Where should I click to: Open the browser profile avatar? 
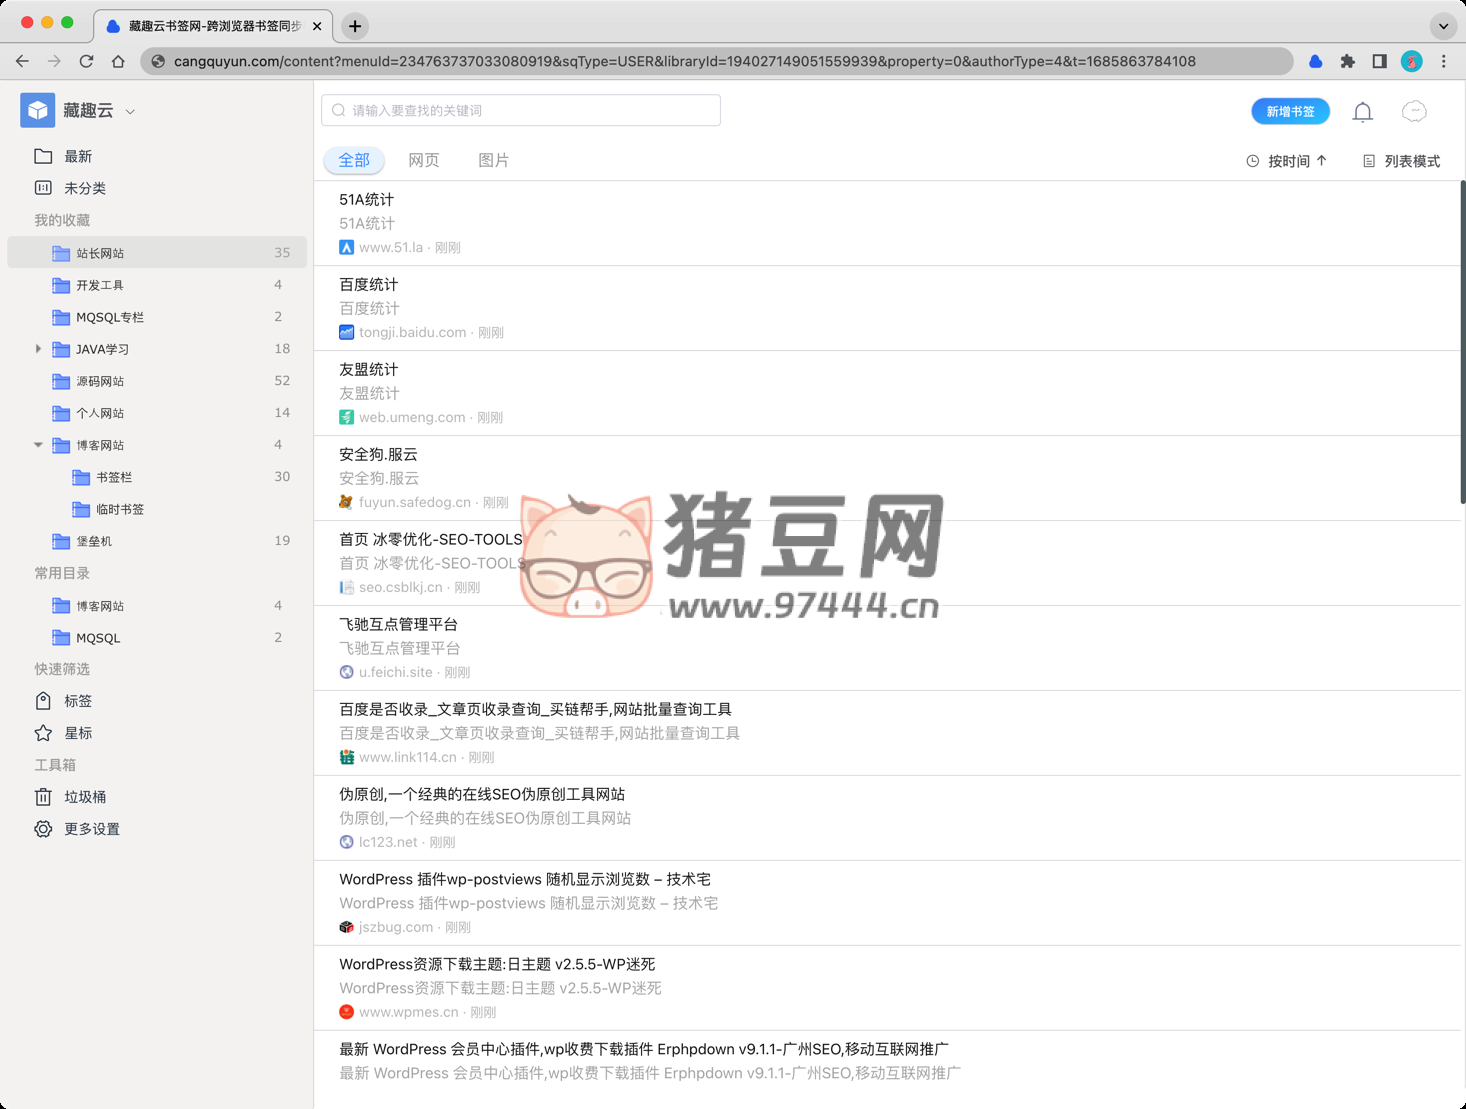(x=1412, y=61)
